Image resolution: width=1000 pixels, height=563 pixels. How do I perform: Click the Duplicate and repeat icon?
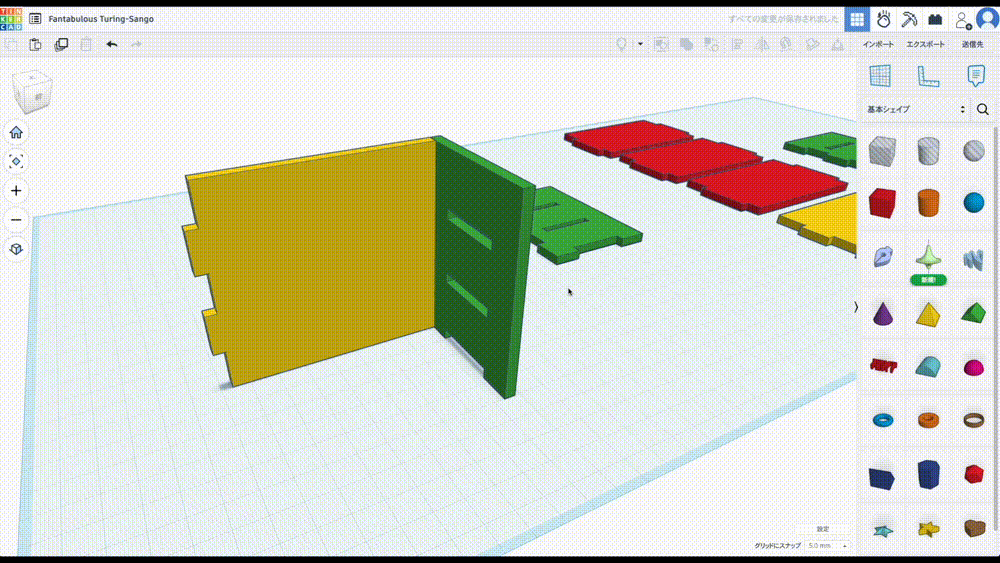pyautogui.click(x=61, y=44)
